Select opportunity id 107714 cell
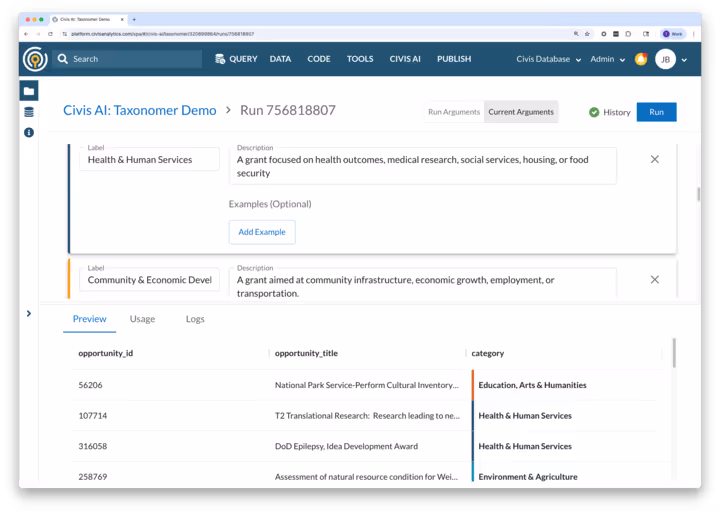Screen dimensions: 720x513 93,416
